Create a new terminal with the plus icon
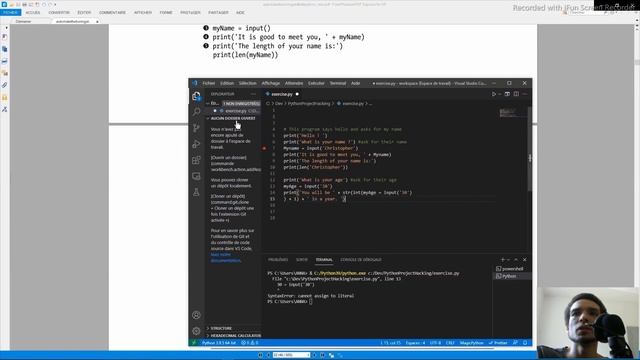Viewport: 640px width, 360px height. click(x=503, y=260)
